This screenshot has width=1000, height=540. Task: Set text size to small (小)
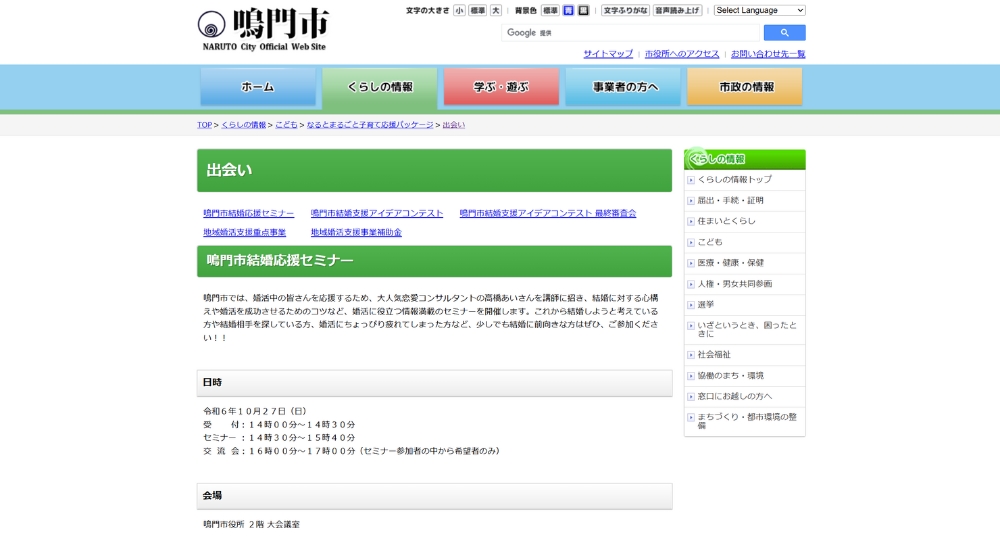pyautogui.click(x=459, y=10)
